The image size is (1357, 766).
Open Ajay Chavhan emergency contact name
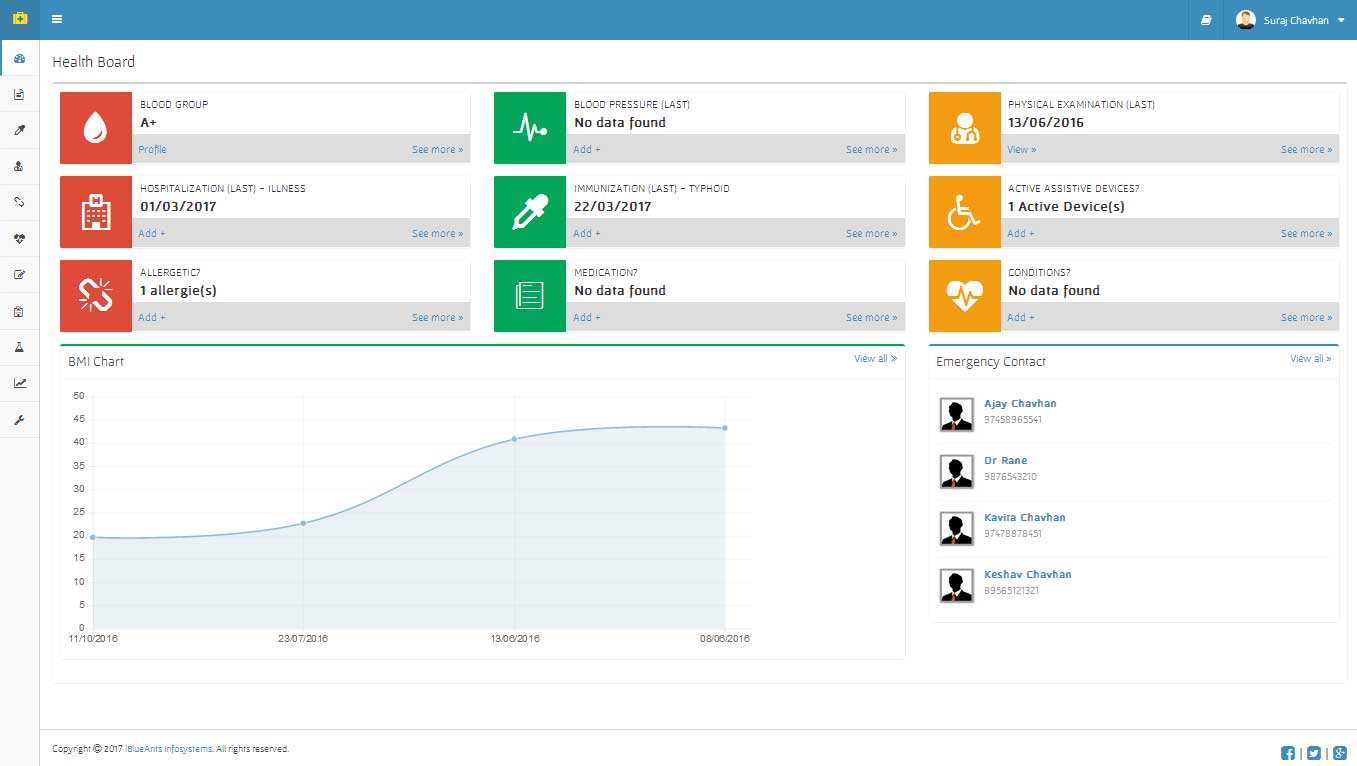point(1020,404)
